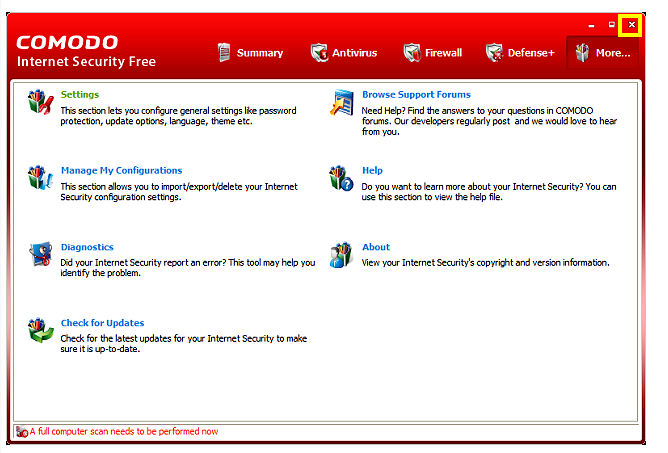Switch to the Antivirus tab
This screenshot has height=453, width=668.
click(344, 53)
